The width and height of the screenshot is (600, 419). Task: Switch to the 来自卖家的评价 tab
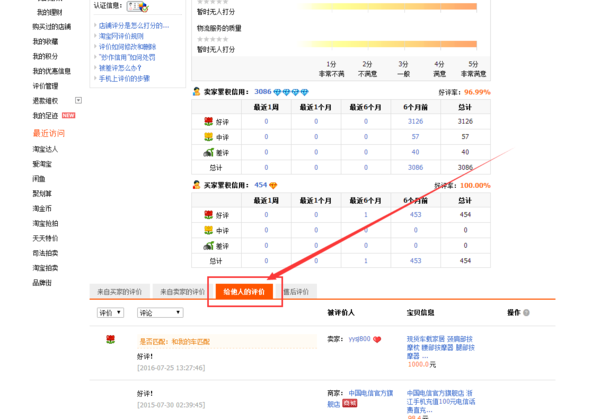(x=182, y=292)
